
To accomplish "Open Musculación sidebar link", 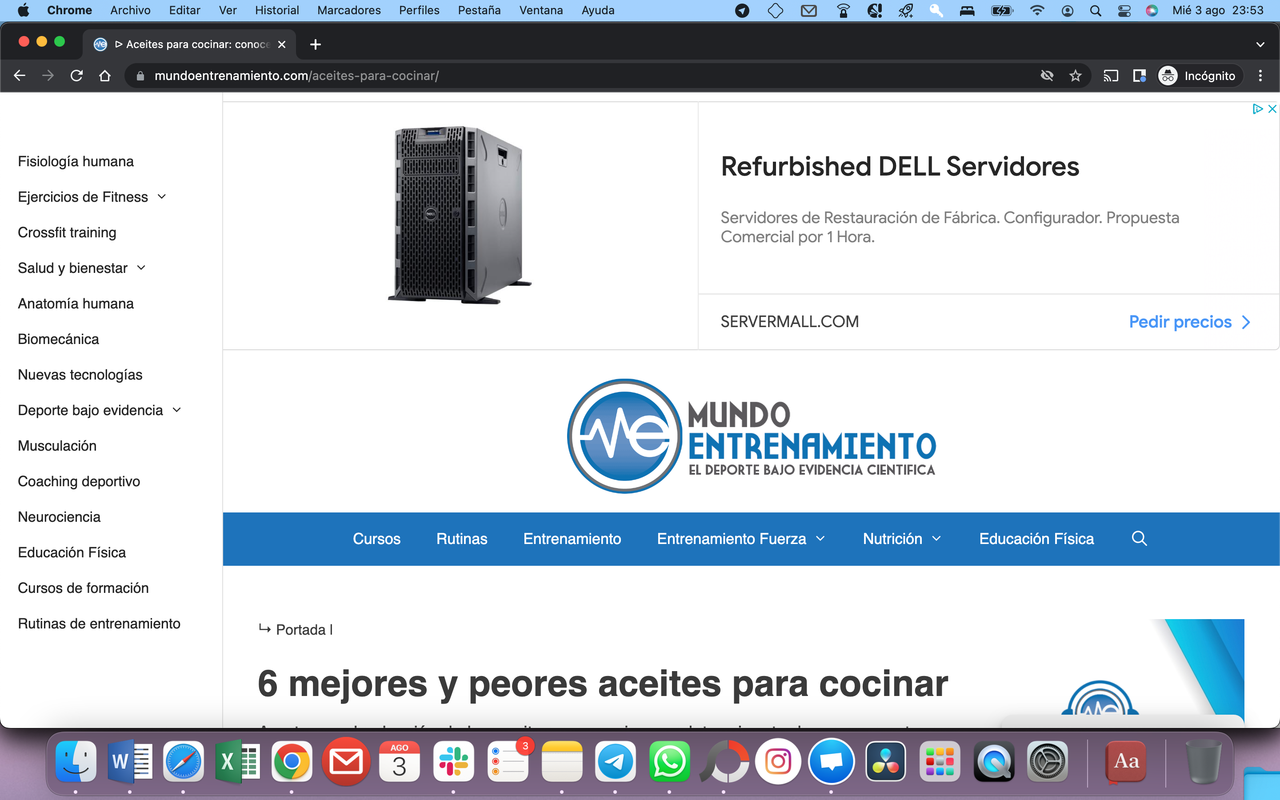I will pos(57,446).
